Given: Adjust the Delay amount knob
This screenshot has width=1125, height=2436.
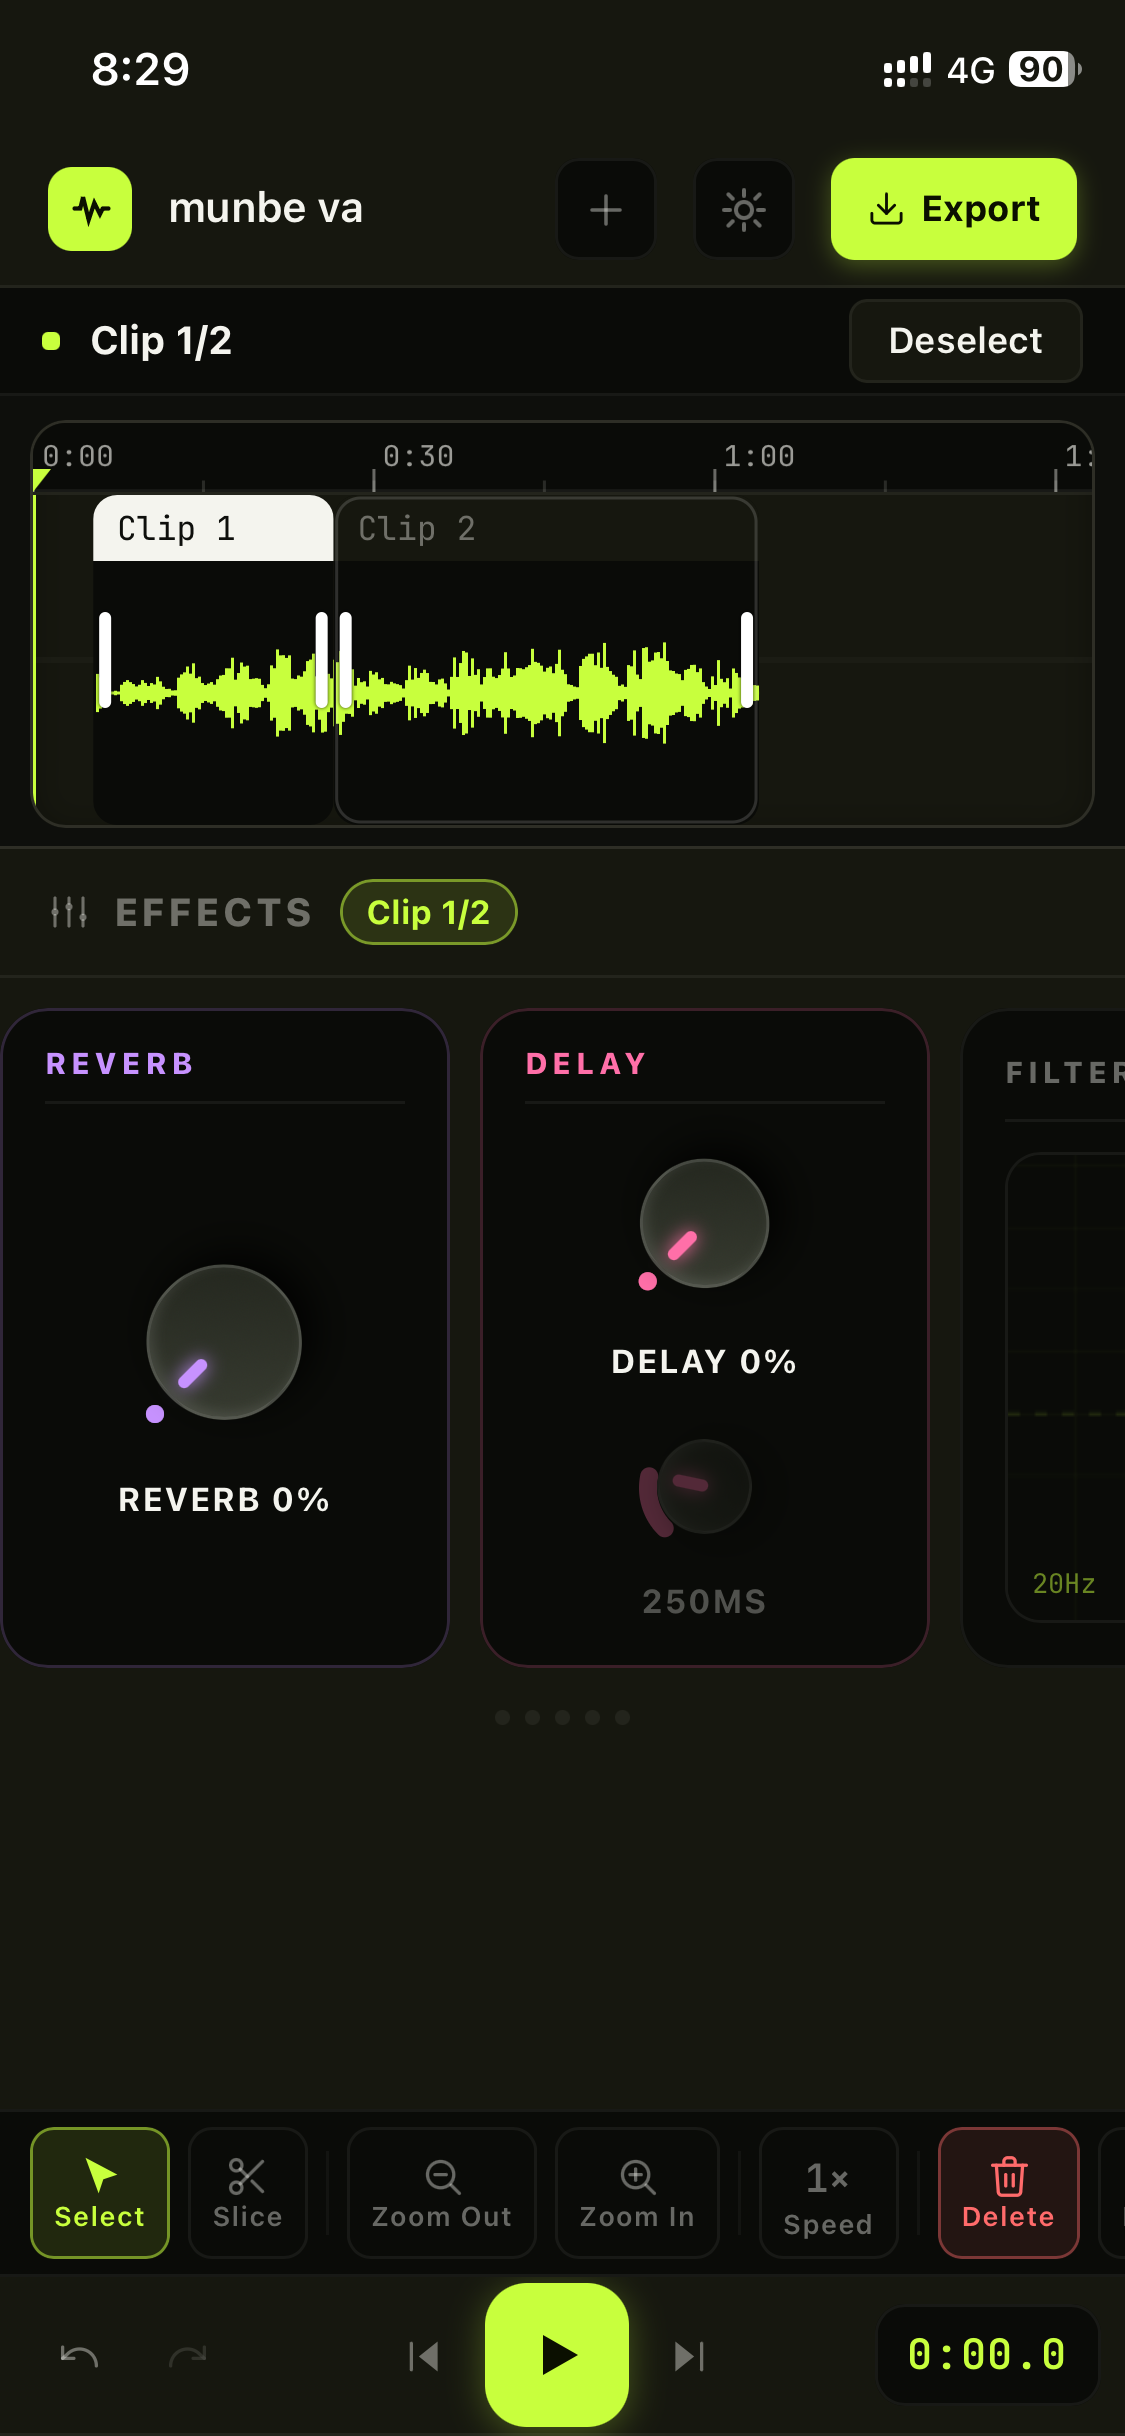Looking at the screenshot, I should click(x=704, y=1223).
